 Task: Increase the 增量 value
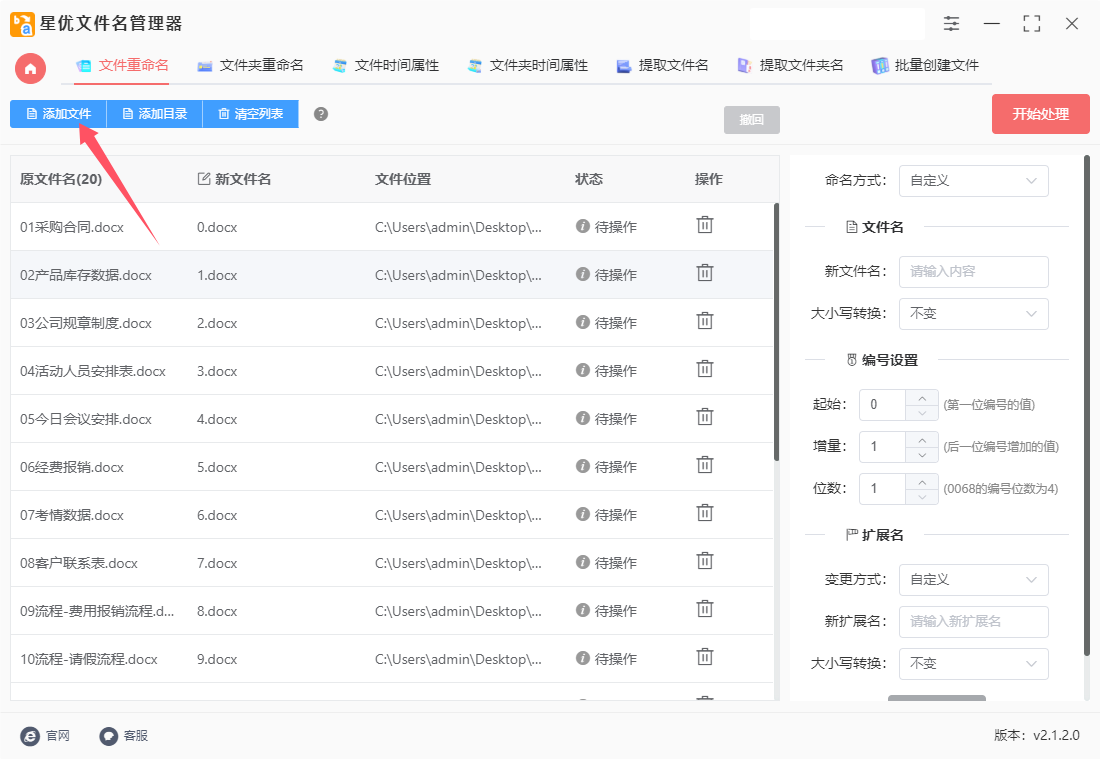point(922,439)
